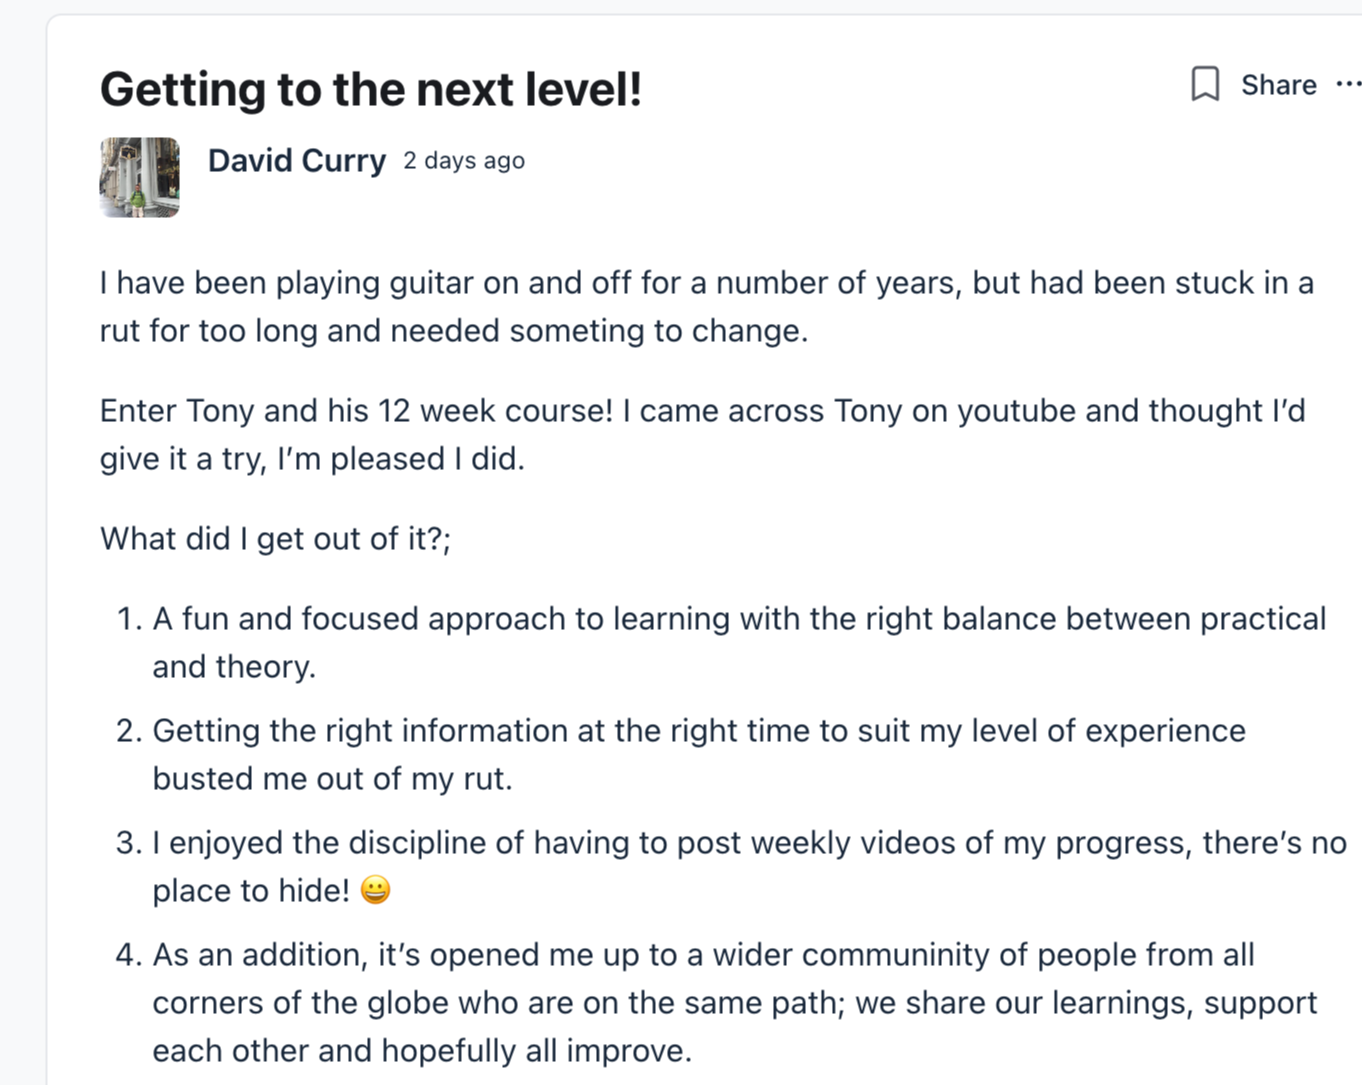Image resolution: width=1363 pixels, height=1085 pixels.
Task: Click list item two about right information
Action: [698, 732]
